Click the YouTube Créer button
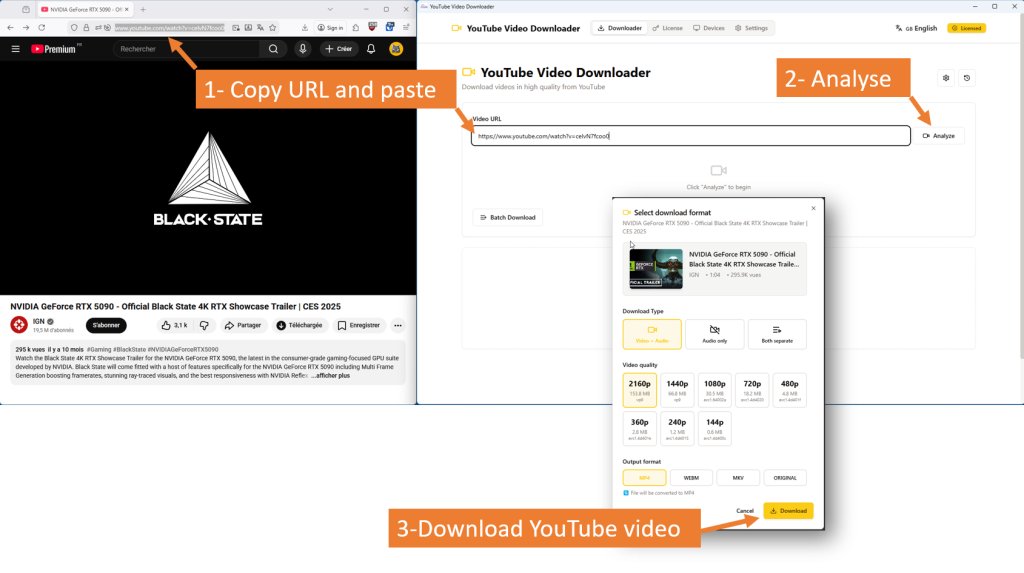The image size is (1024, 573). point(338,49)
